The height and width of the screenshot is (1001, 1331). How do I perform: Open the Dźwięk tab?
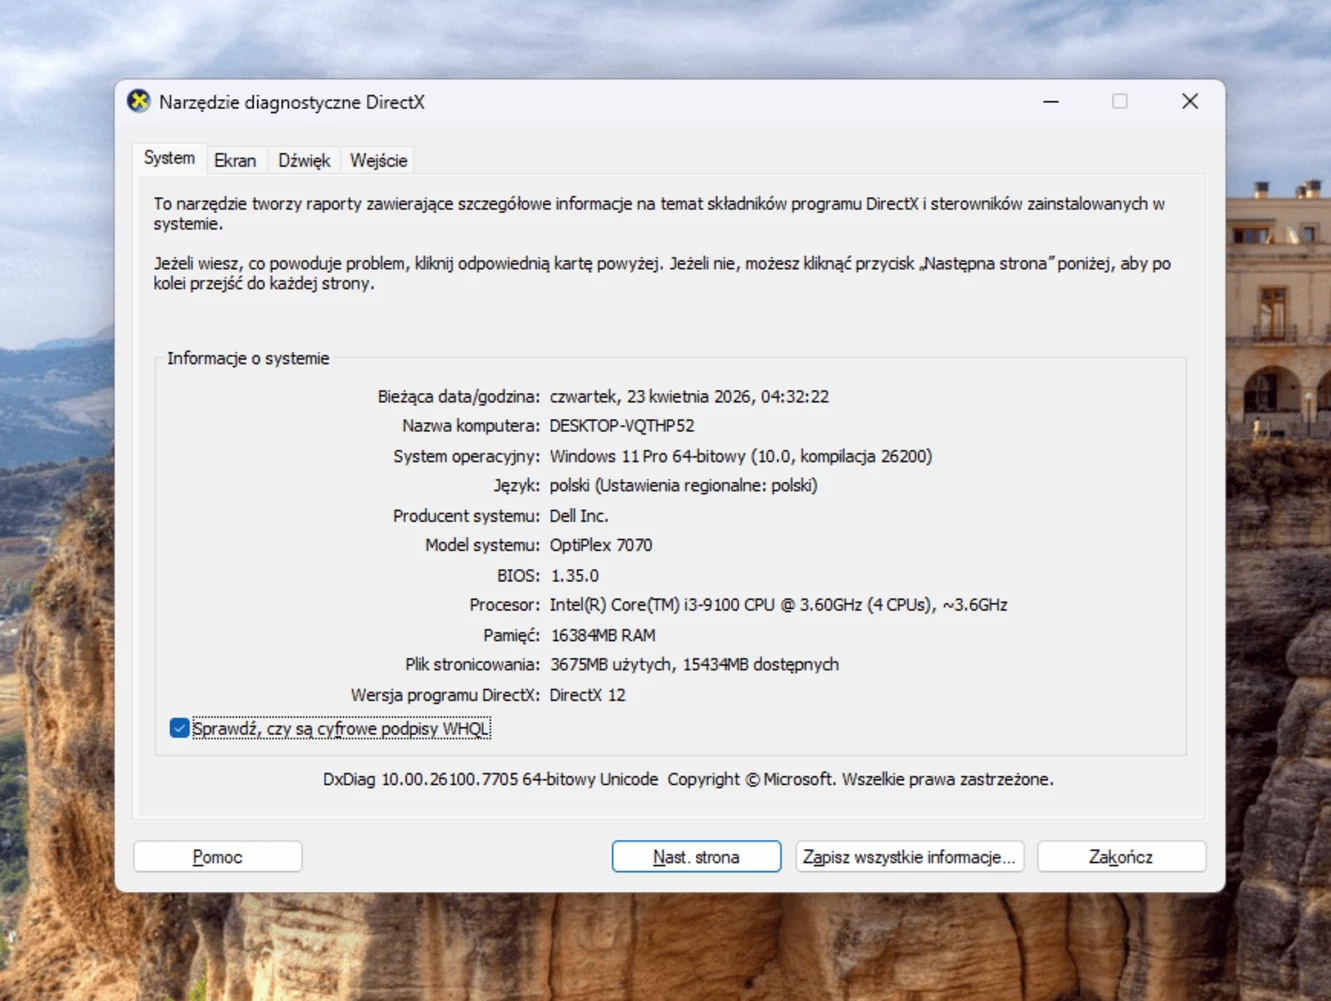(x=304, y=160)
